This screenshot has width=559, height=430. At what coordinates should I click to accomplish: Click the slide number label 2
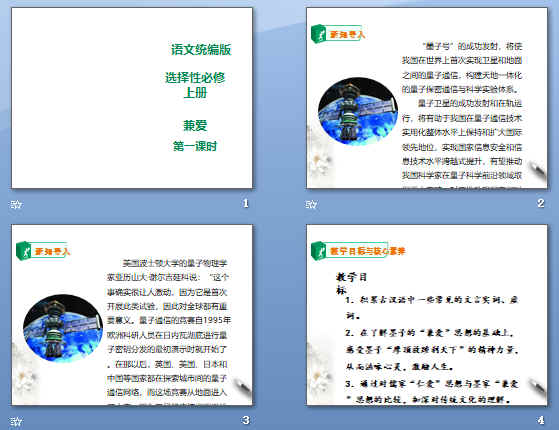click(x=541, y=203)
